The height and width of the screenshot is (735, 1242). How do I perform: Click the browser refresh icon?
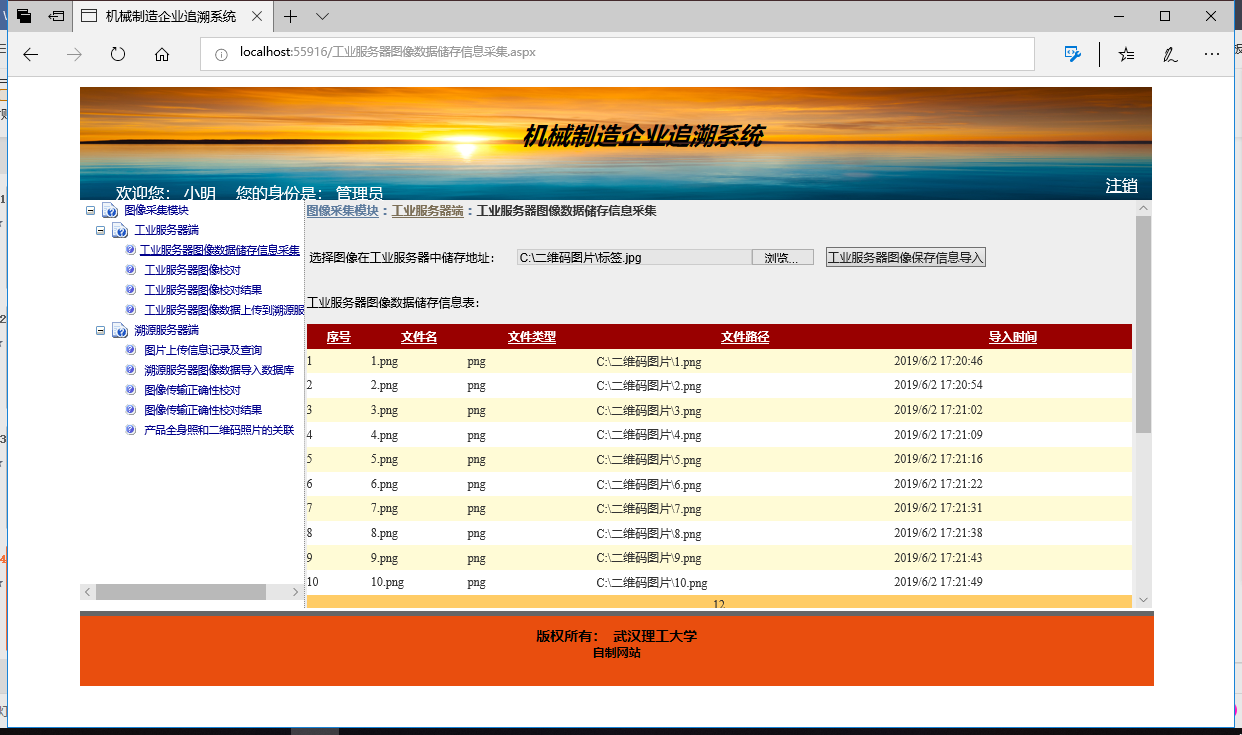coord(118,55)
